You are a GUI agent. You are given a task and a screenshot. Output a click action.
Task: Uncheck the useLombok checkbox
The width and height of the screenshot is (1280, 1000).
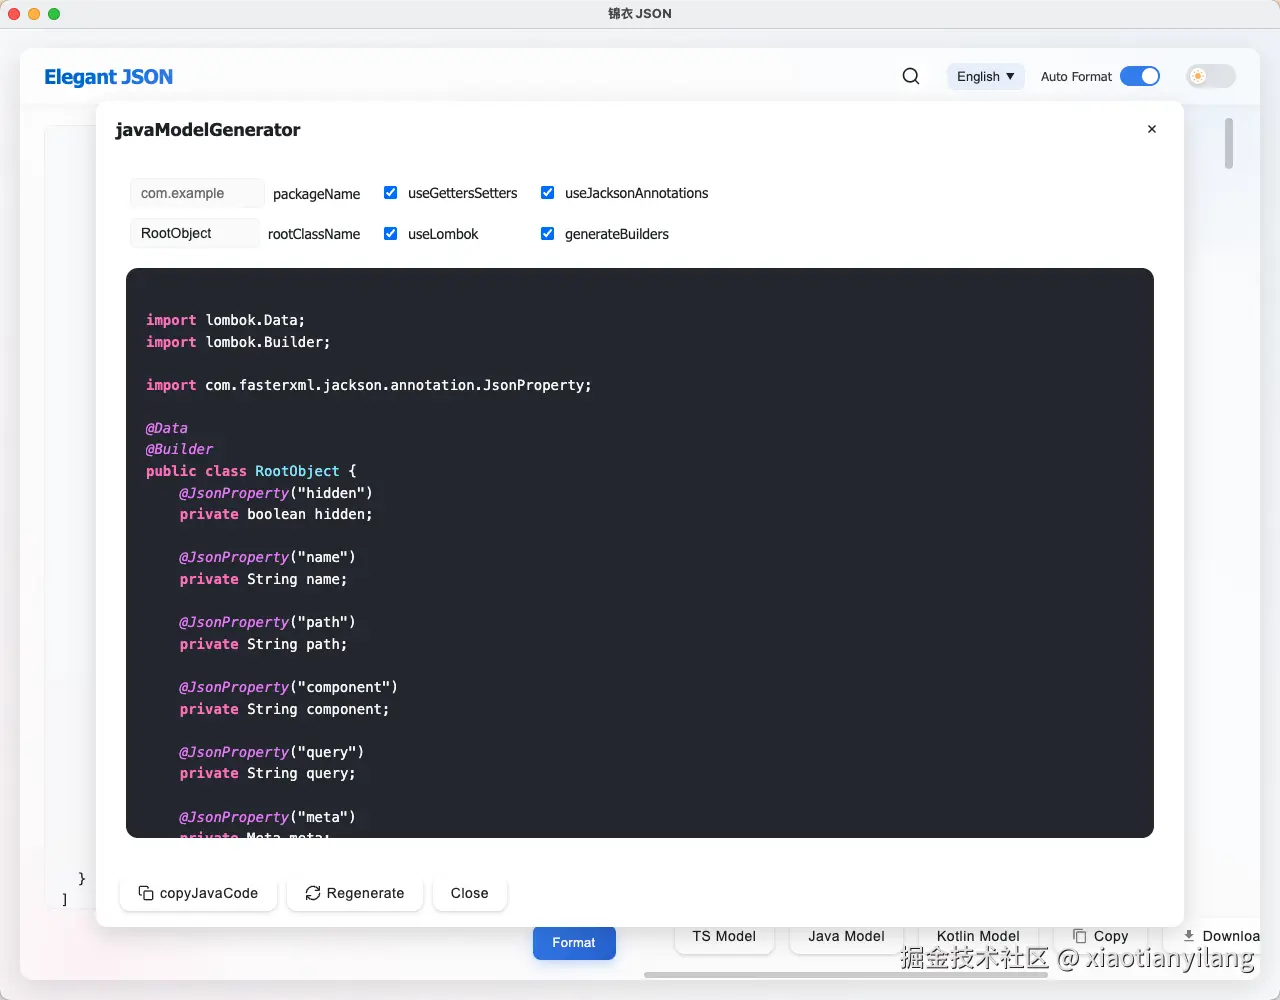click(x=391, y=233)
